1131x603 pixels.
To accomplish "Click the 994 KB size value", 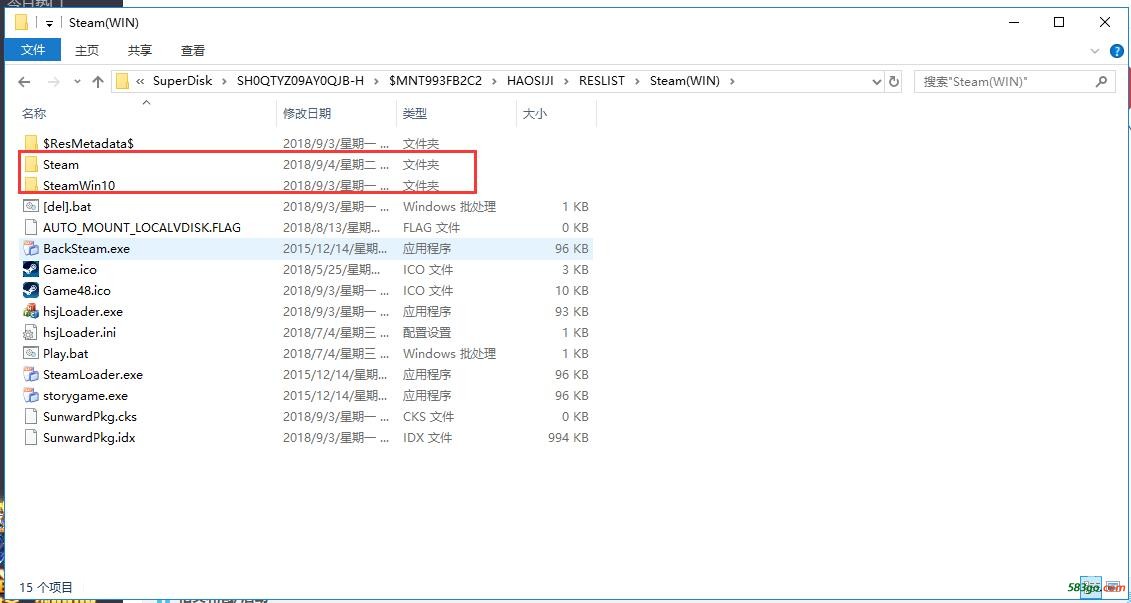I will click(568, 437).
